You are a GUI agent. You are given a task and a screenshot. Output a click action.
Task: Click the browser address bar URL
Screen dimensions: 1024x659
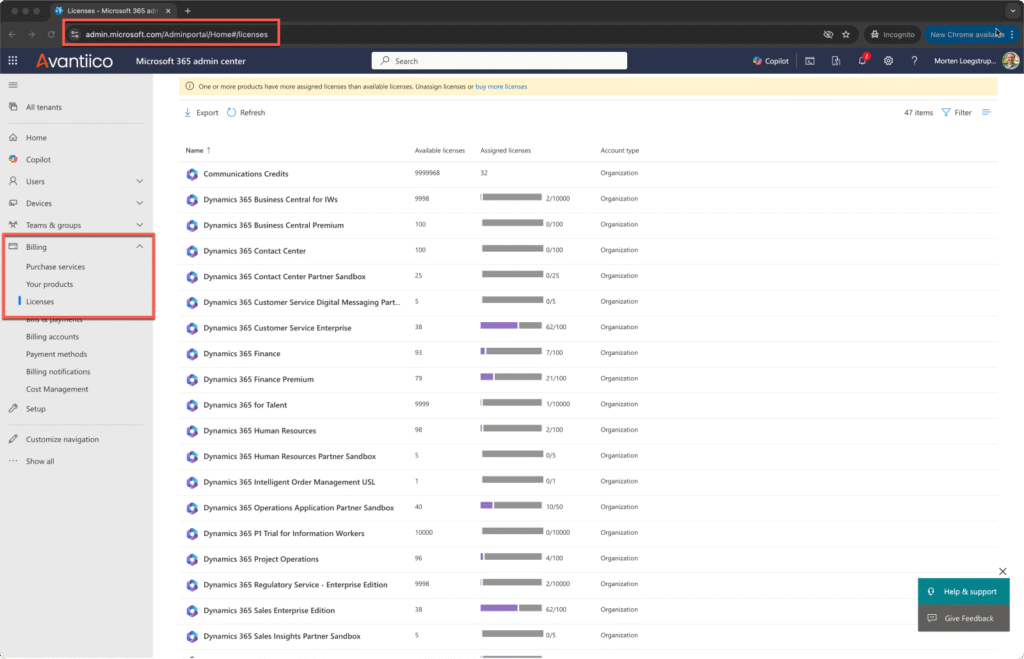(176, 34)
